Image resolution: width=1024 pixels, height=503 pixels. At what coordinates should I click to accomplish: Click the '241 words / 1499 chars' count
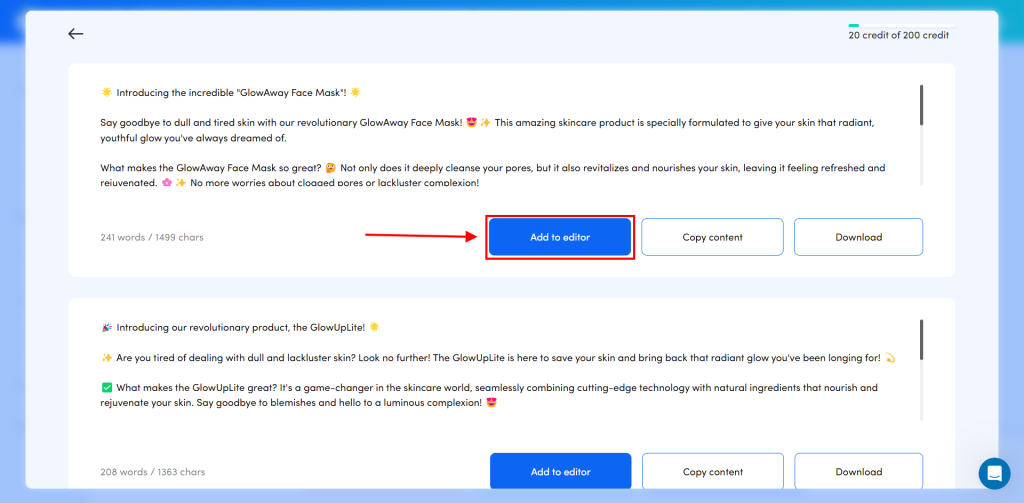(x=152, y=237)
